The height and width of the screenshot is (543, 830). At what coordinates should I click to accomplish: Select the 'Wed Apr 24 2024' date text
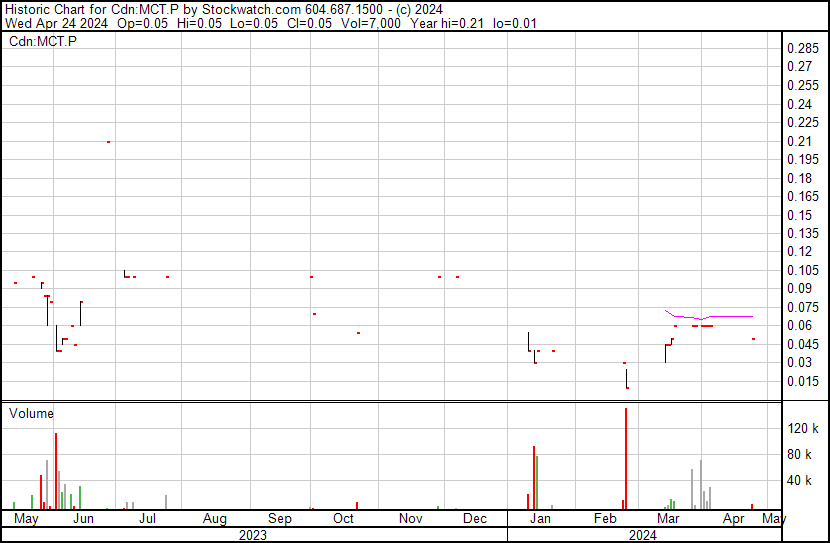(x=56, y=23)
